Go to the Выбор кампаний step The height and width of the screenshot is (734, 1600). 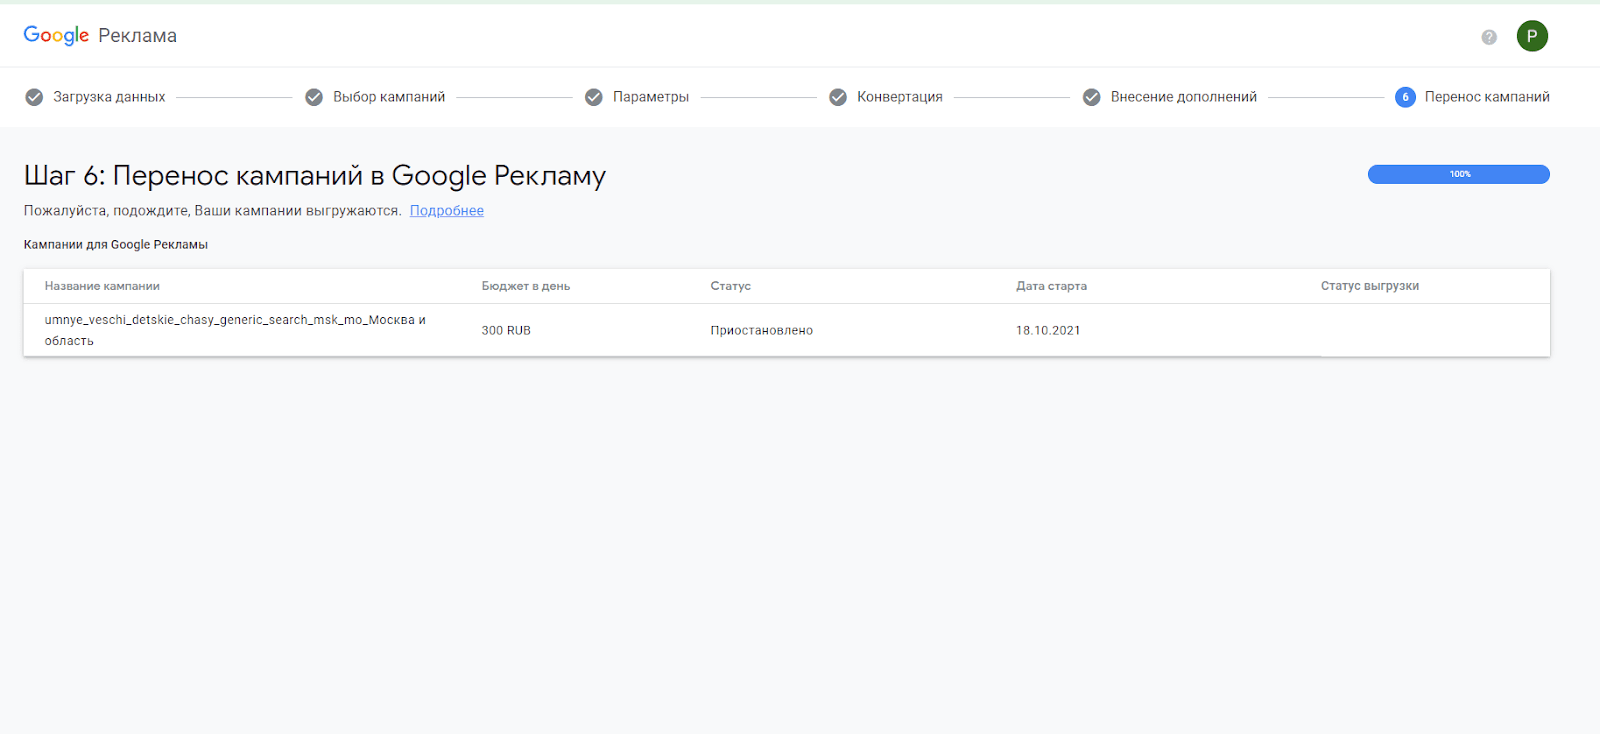point(389,97)
